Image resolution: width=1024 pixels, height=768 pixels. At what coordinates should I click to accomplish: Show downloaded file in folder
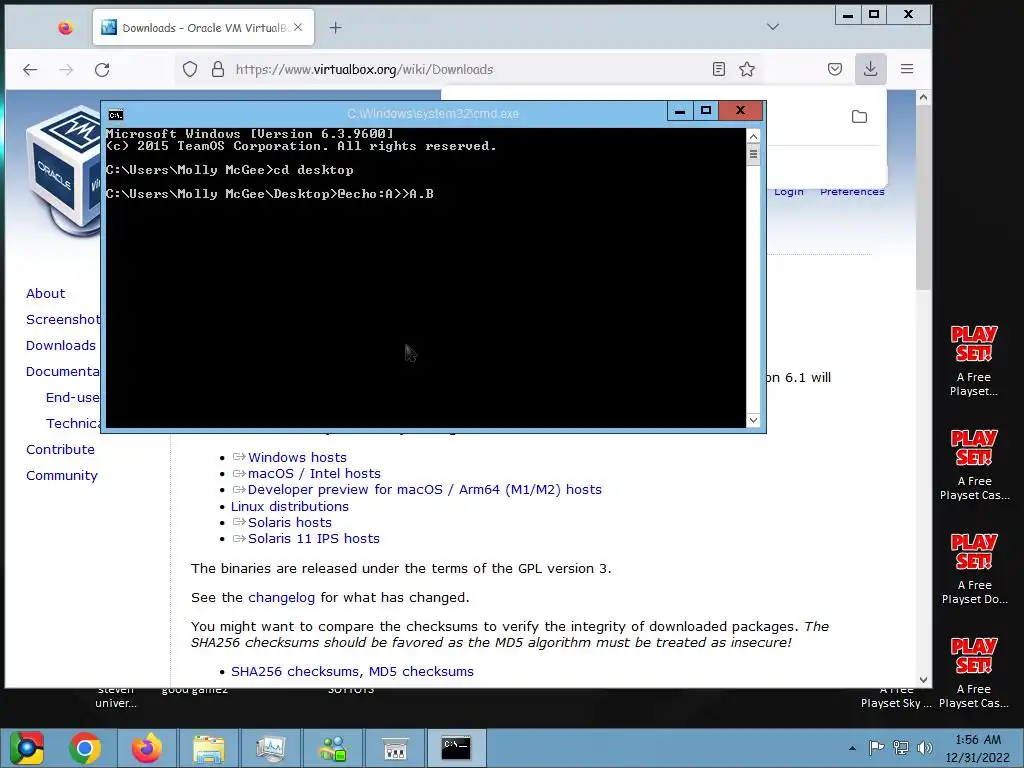coord(859,117)
